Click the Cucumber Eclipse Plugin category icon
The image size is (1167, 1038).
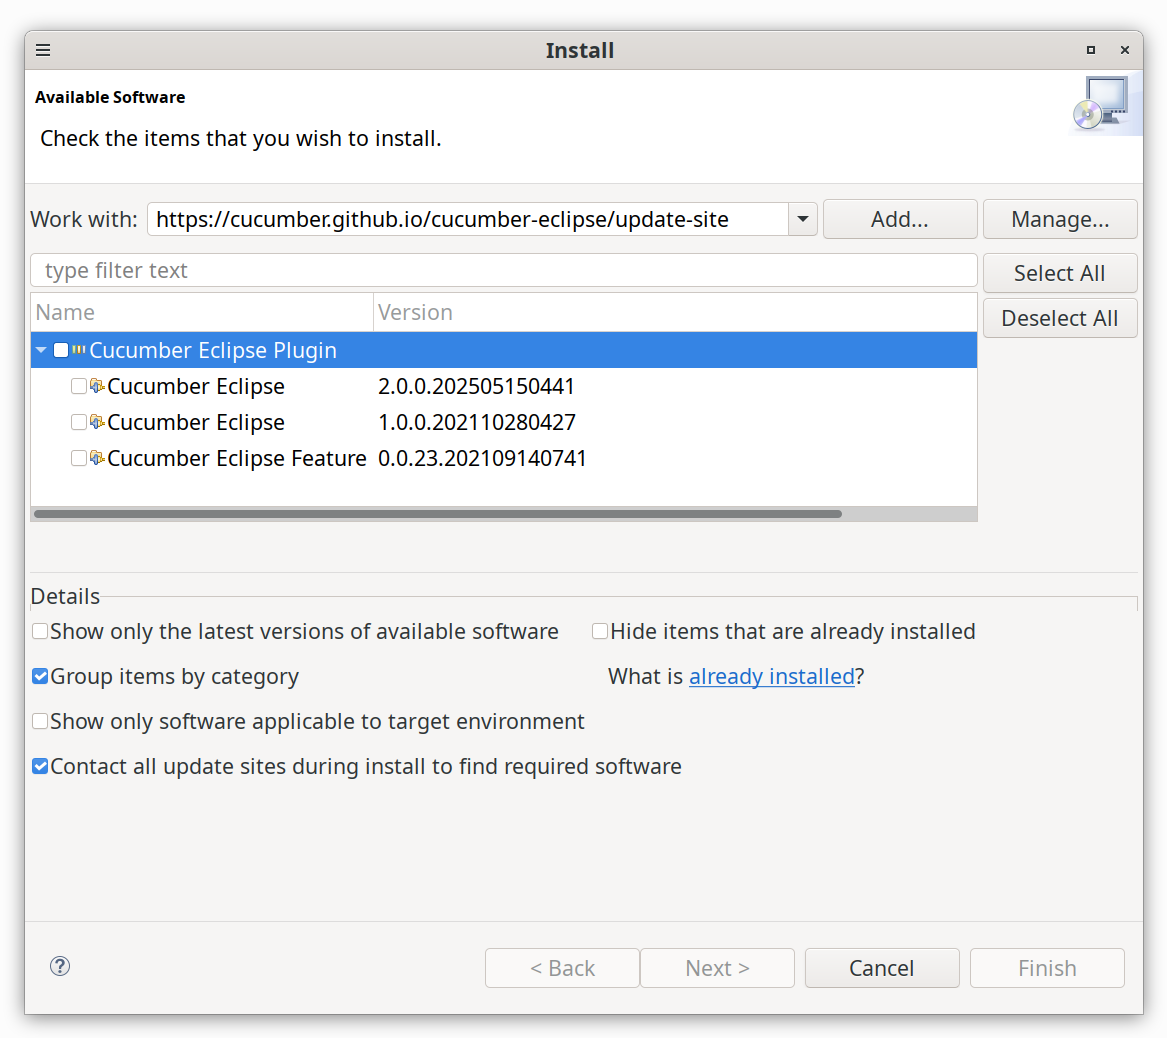[x=79, y=349]
